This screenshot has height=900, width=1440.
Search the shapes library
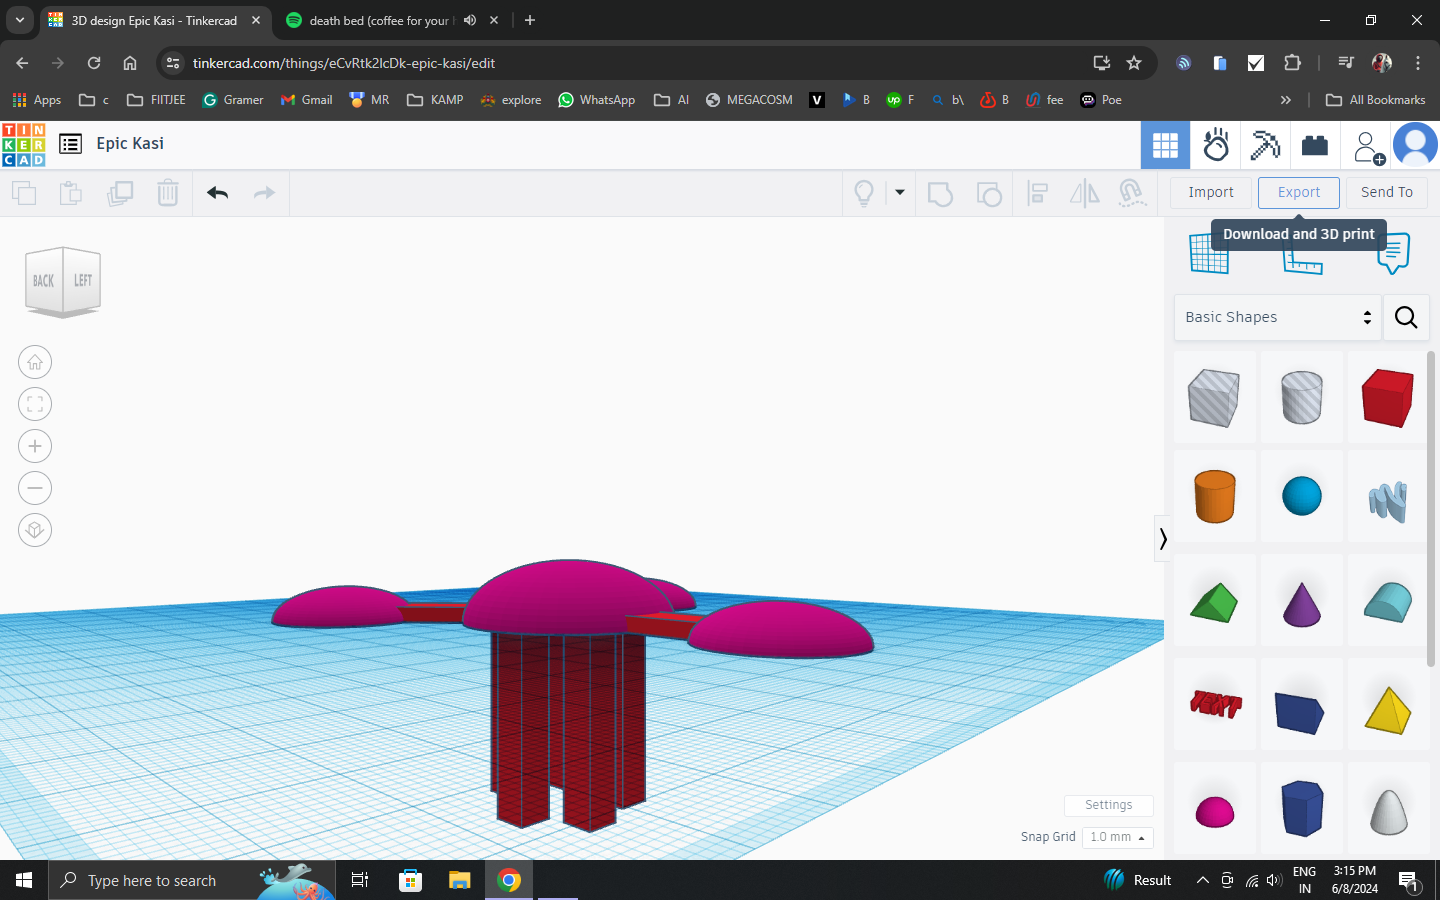1406,317
